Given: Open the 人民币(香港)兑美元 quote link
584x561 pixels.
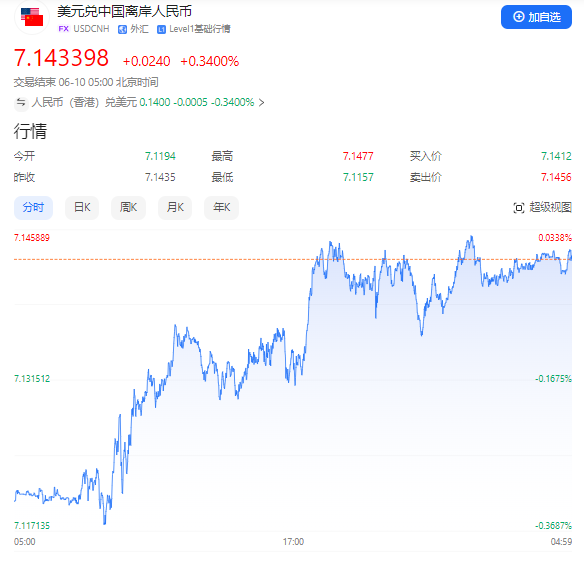Looking at the screenshot, I should point(143,102).
